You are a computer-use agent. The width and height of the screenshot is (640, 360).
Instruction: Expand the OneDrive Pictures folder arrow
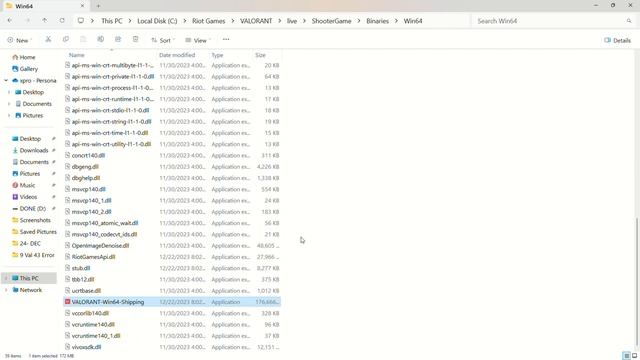pos(9,116)
